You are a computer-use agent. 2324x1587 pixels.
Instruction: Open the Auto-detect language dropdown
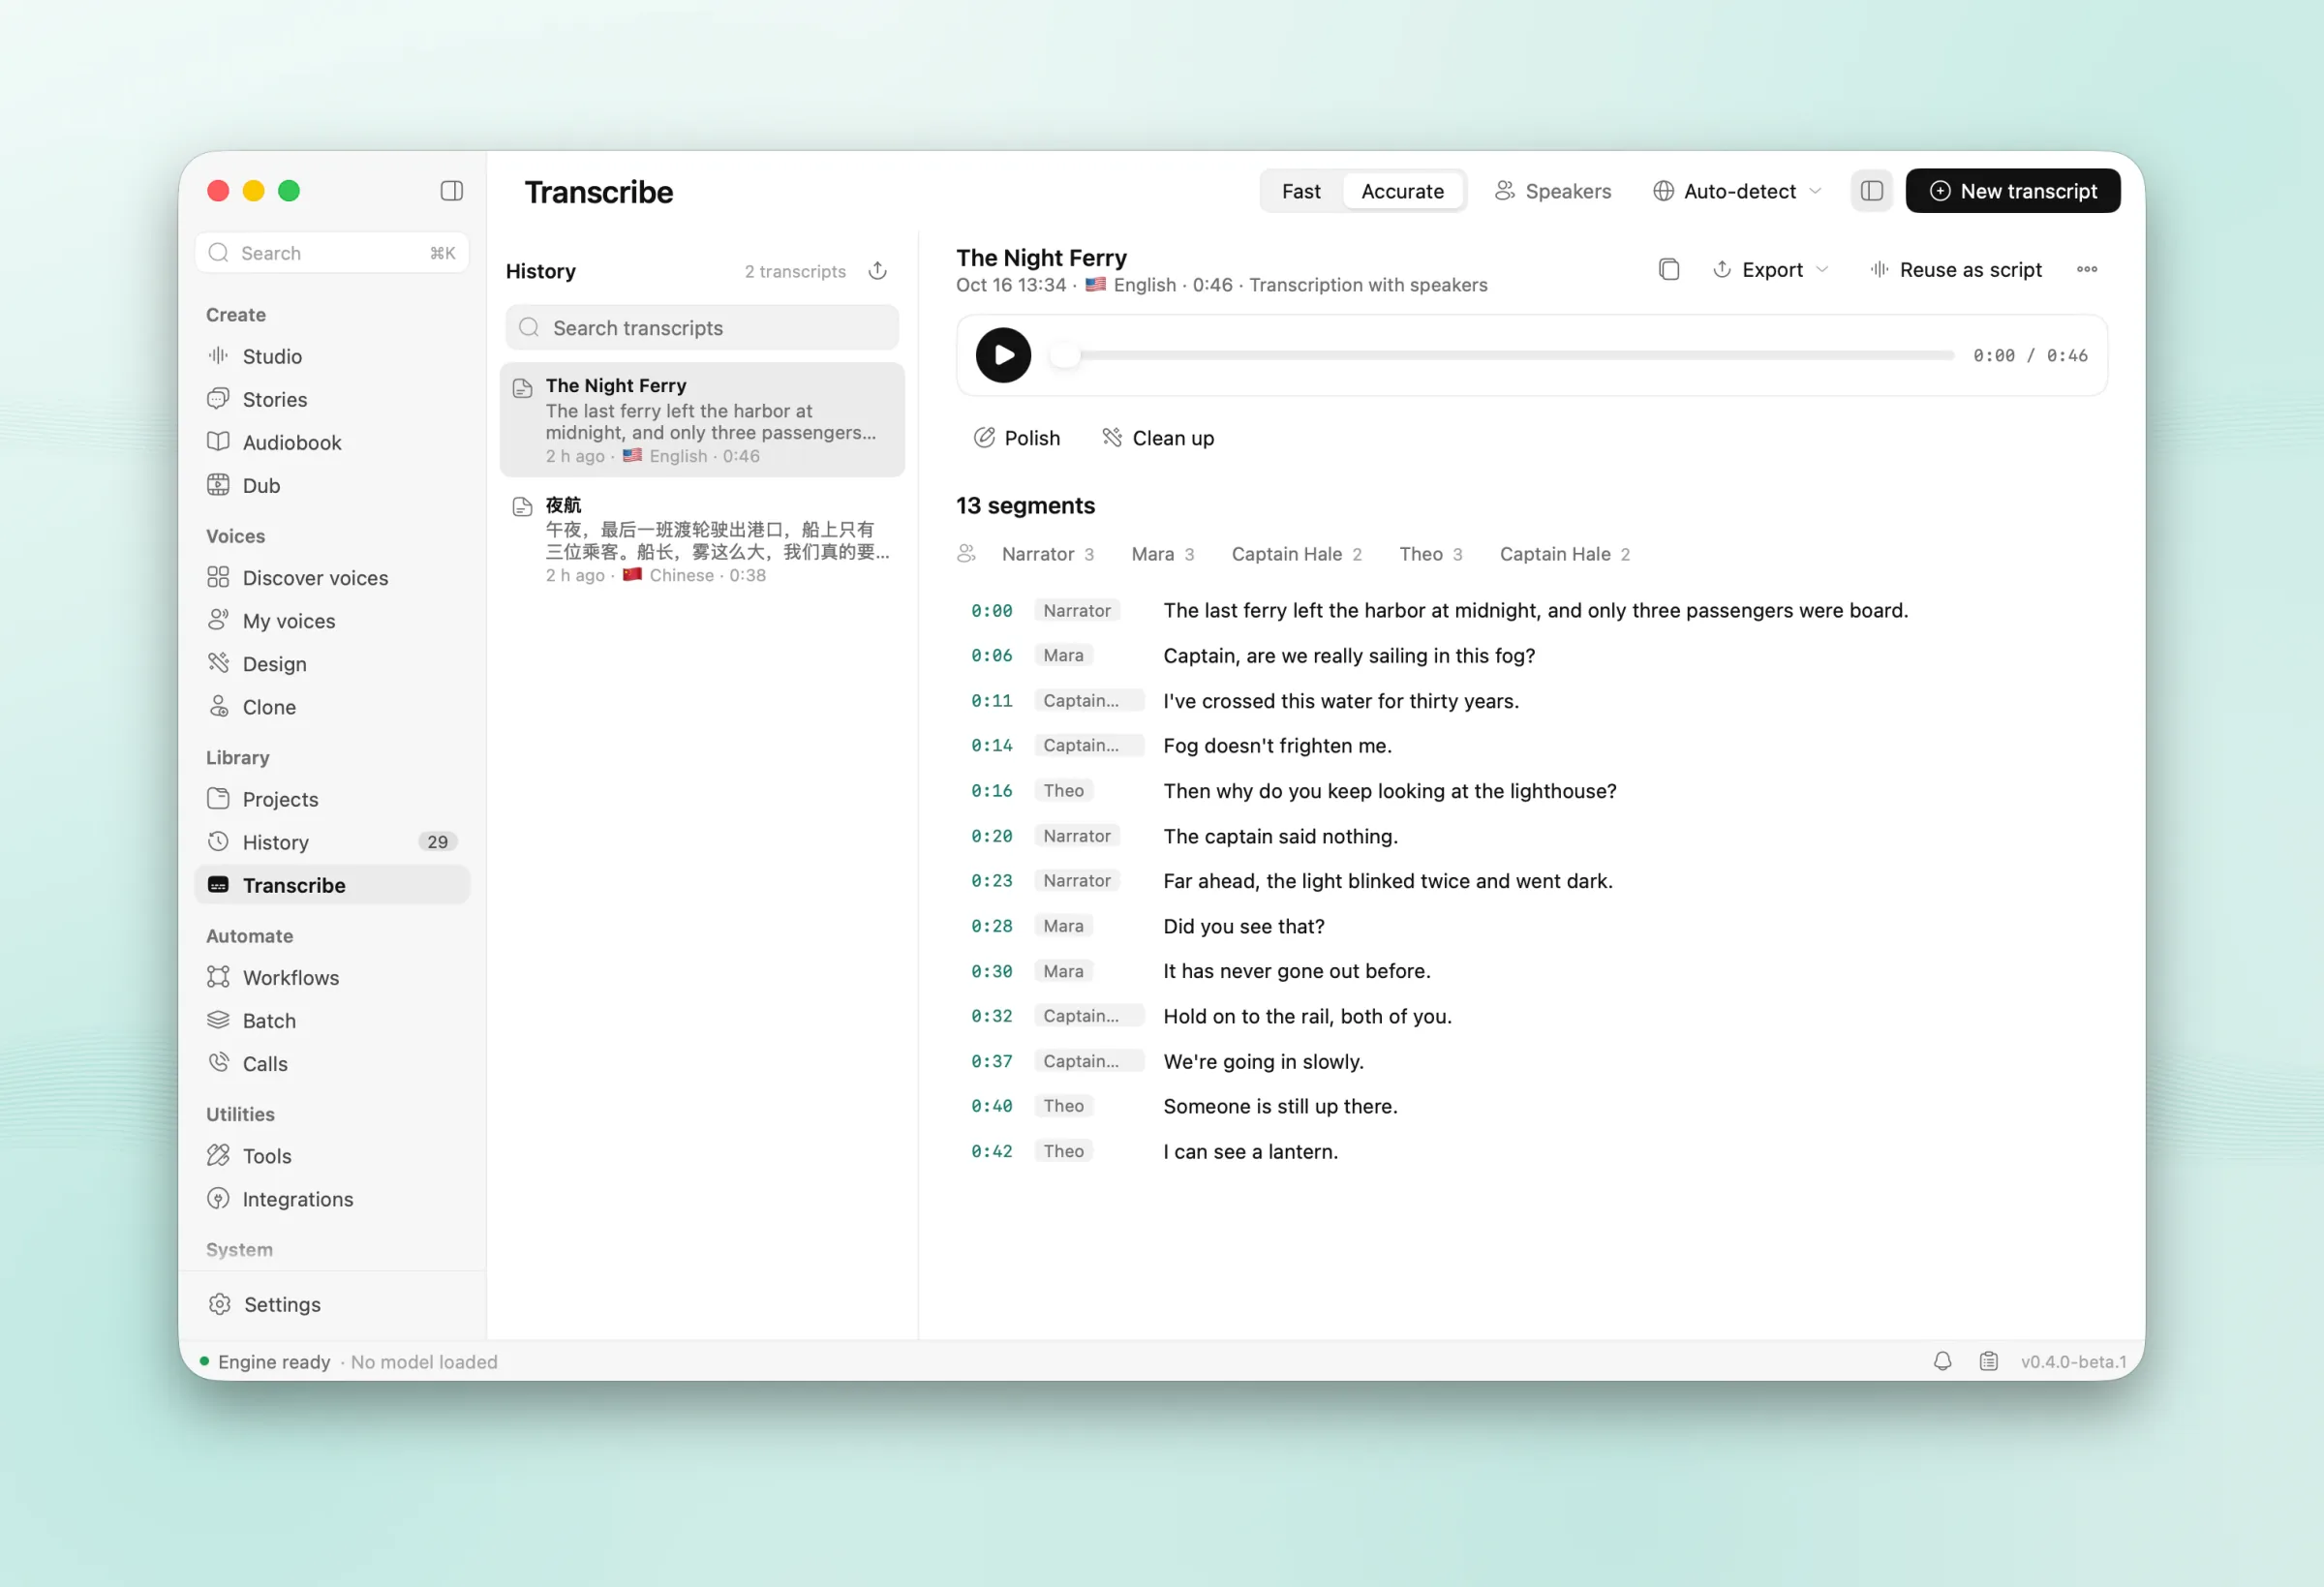tap(1737, 191)
